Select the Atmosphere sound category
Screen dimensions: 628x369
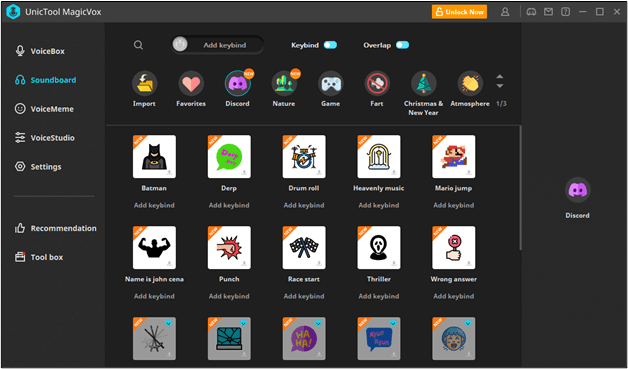click(470, 84)
